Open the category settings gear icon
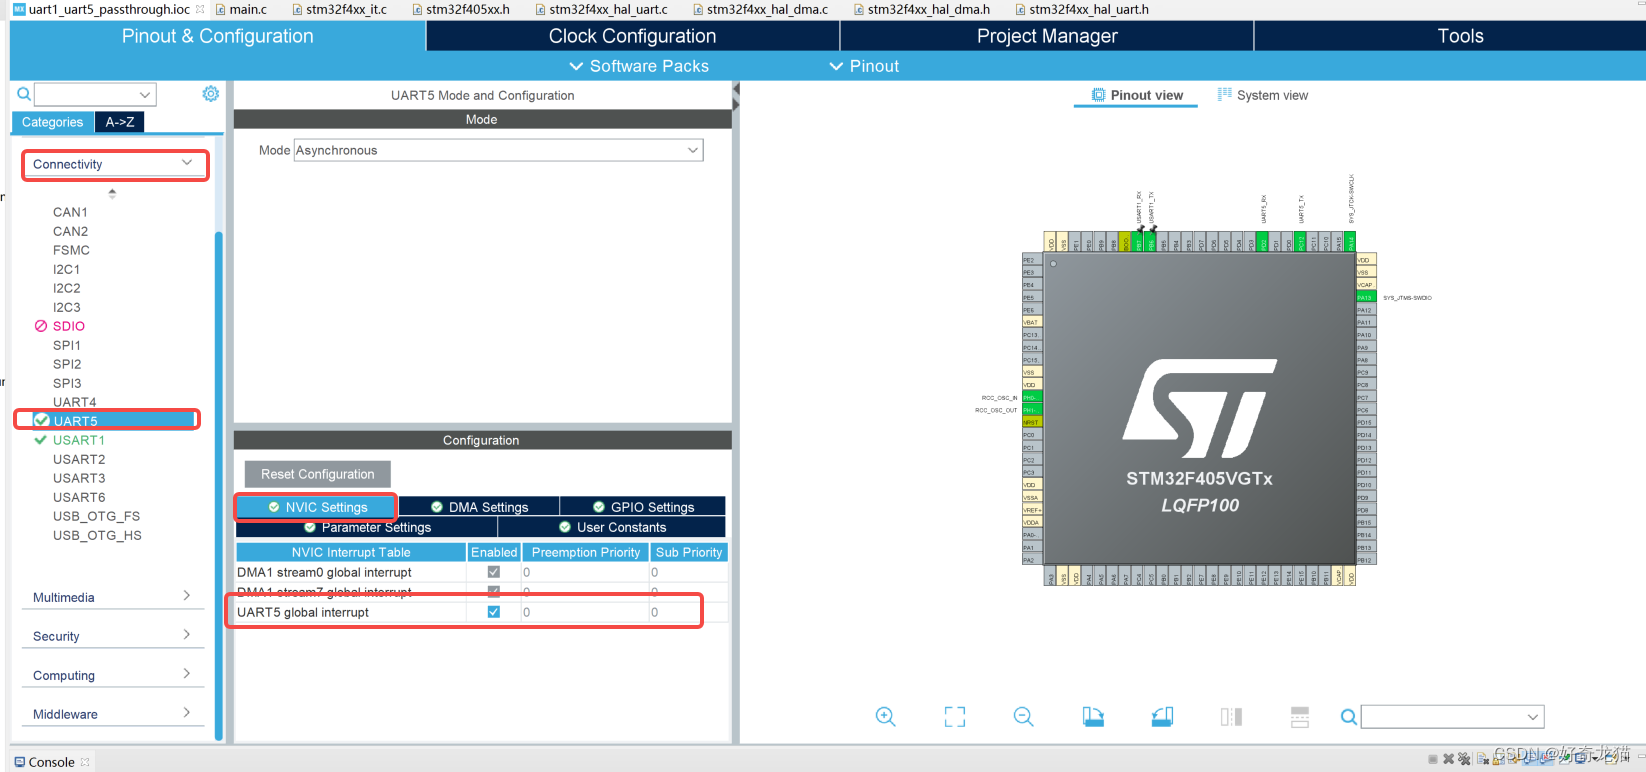 pos(210,93)
